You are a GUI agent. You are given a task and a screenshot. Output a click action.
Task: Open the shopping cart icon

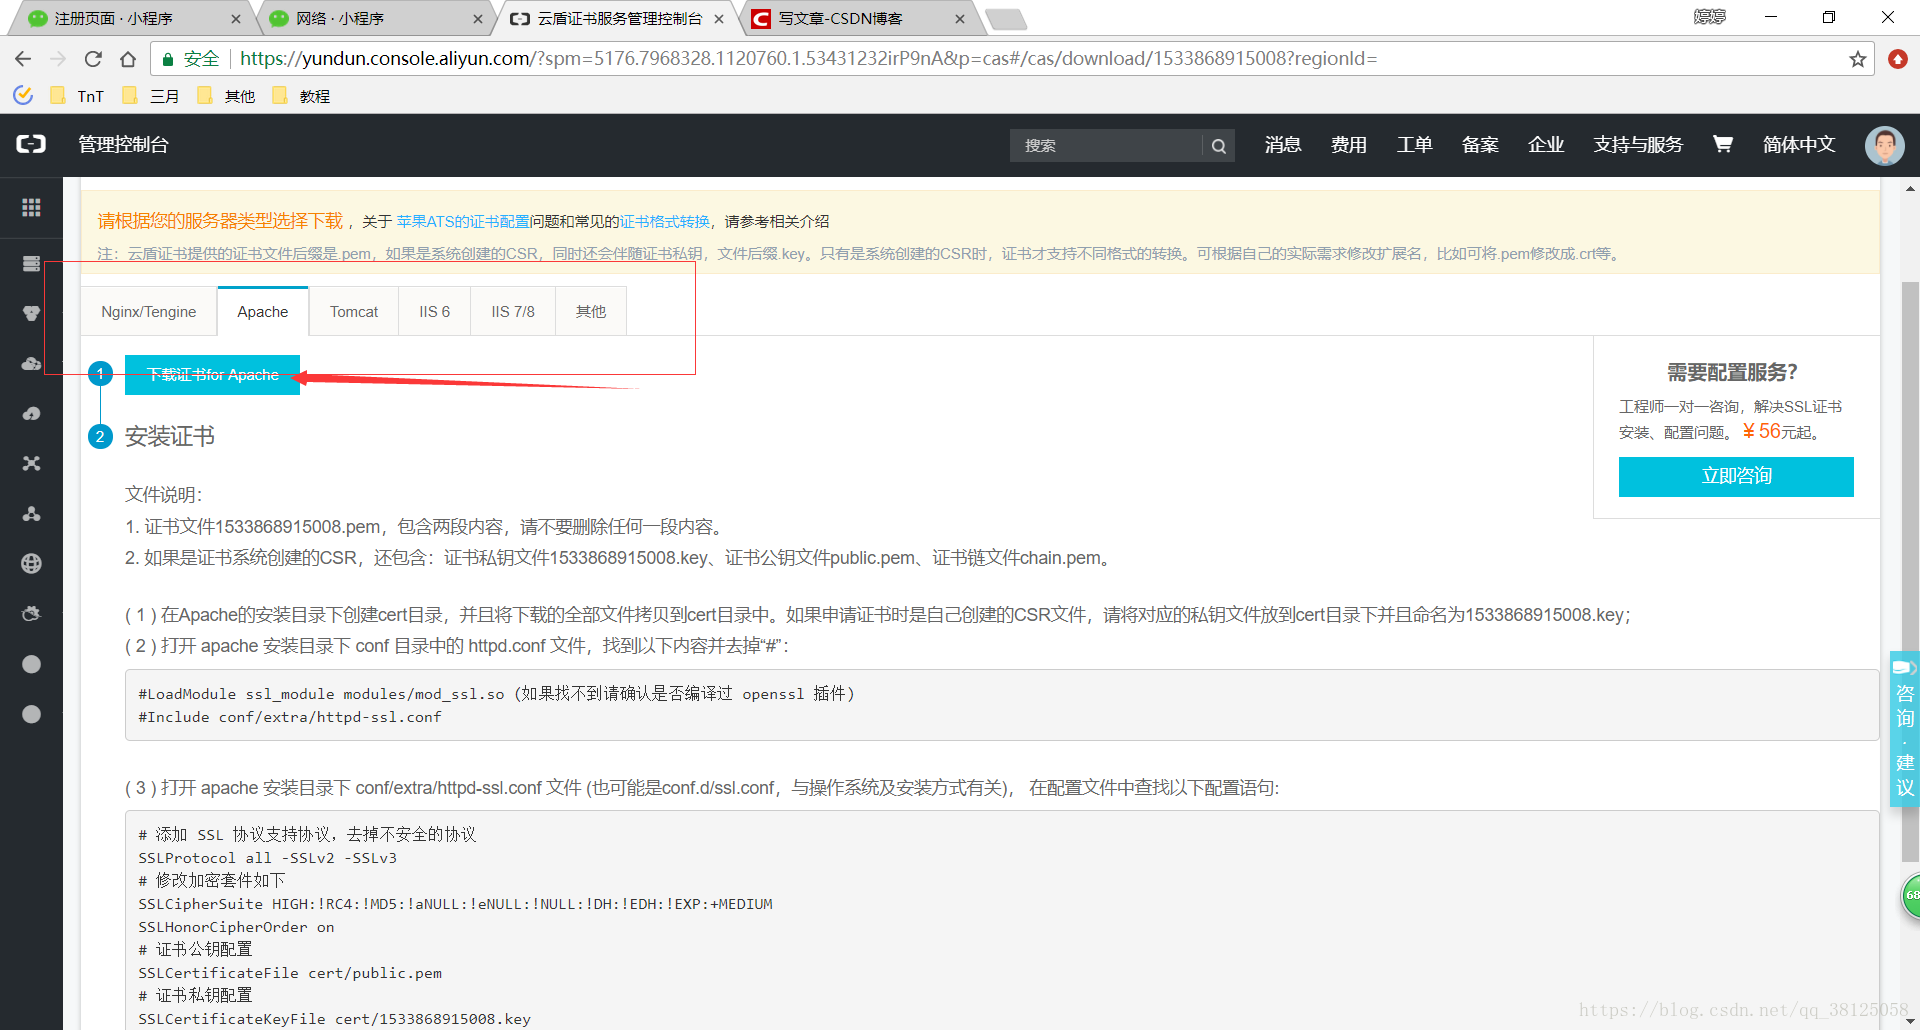coord(1722,144)
